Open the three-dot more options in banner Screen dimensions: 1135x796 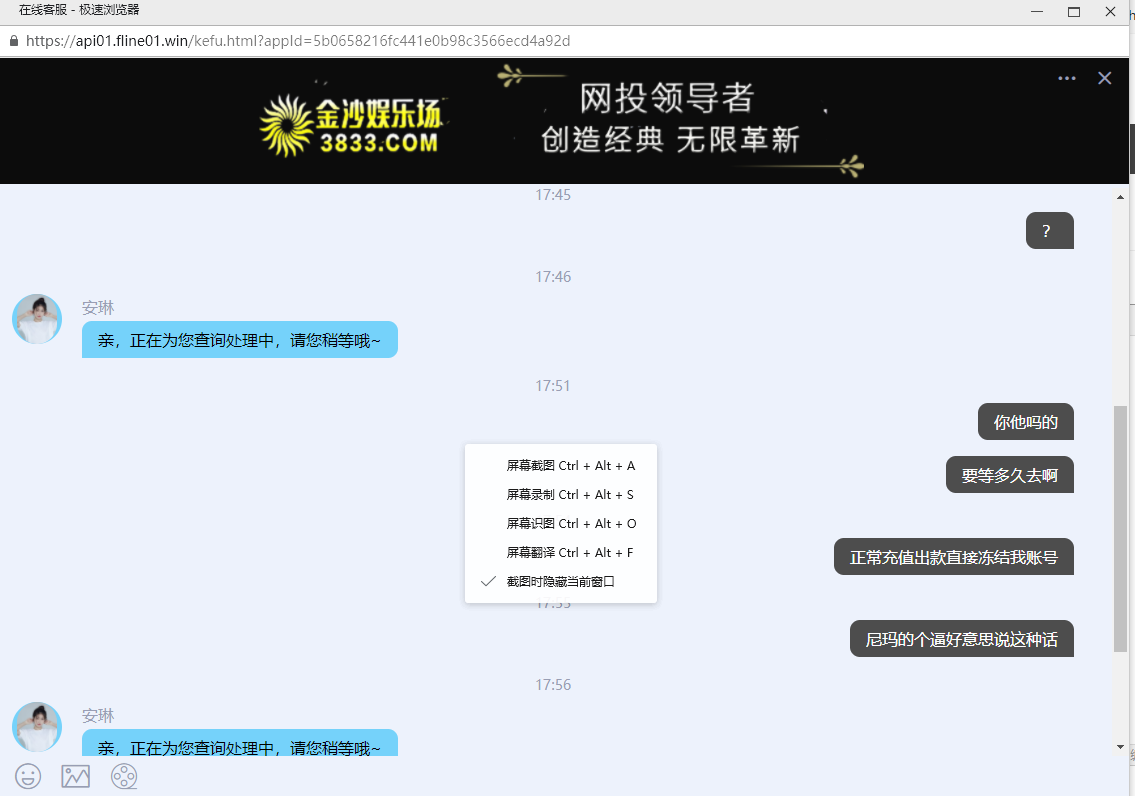click(x=1067, y=78)
